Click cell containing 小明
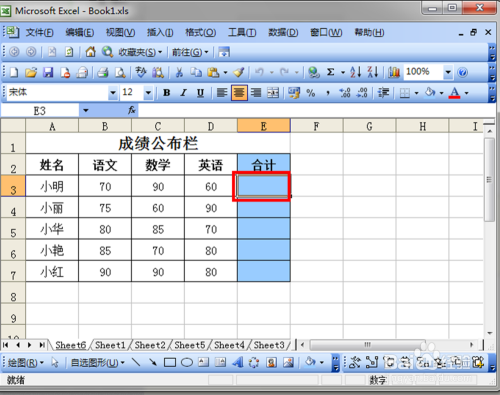Image resolution: width=500 pixels, height=395 pixels. pyautogui.click(x=52, y=186)
